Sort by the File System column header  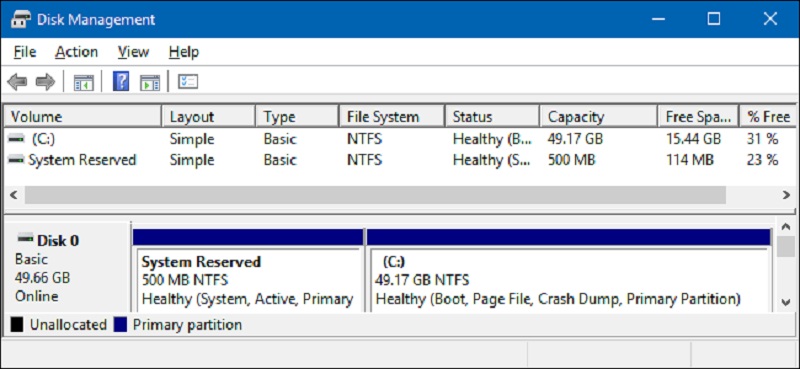[392, 117]
